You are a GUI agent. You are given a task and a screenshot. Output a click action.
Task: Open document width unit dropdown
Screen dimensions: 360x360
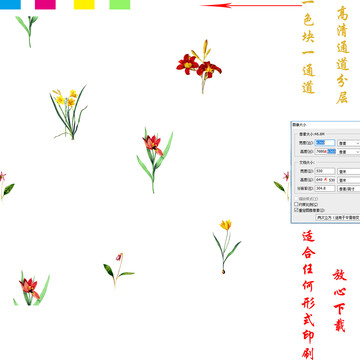[x=349, y=172]
